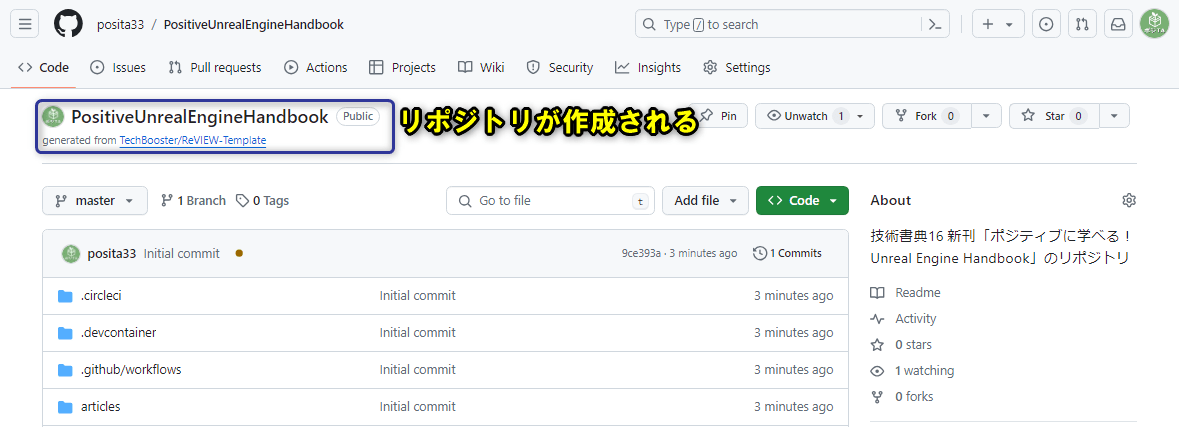The height and width of the screenshot is (427, 1179).
Task: Open the .devcontainer folder name
Action: pyautogui.click(x=119, y=332)
